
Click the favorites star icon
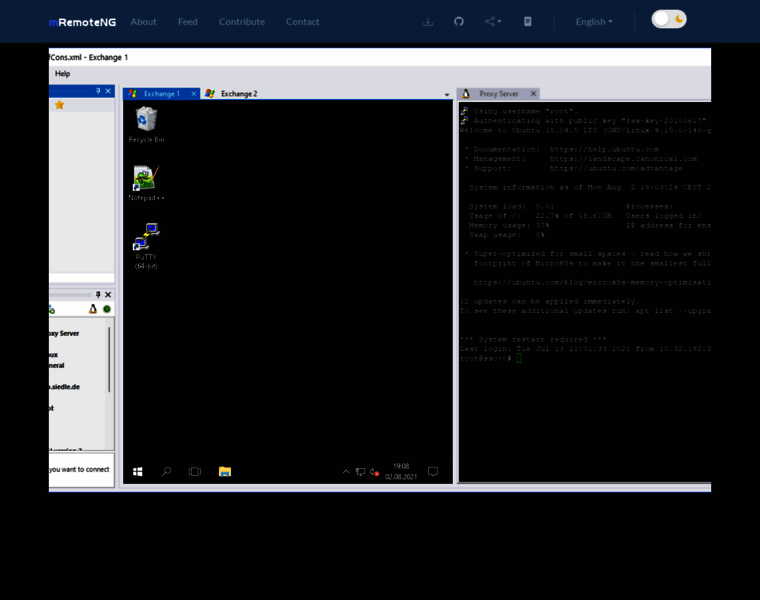60,105
